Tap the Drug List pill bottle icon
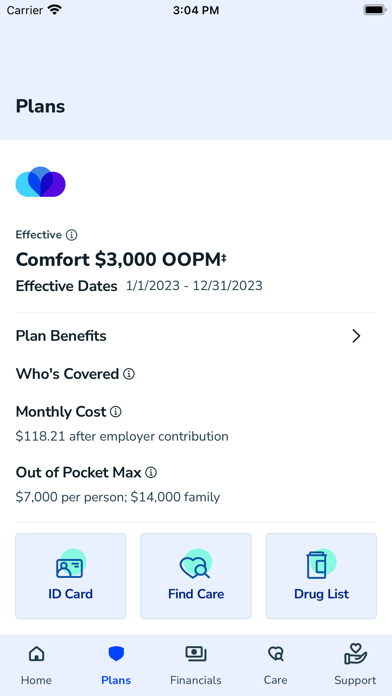 tap(316, 565)
